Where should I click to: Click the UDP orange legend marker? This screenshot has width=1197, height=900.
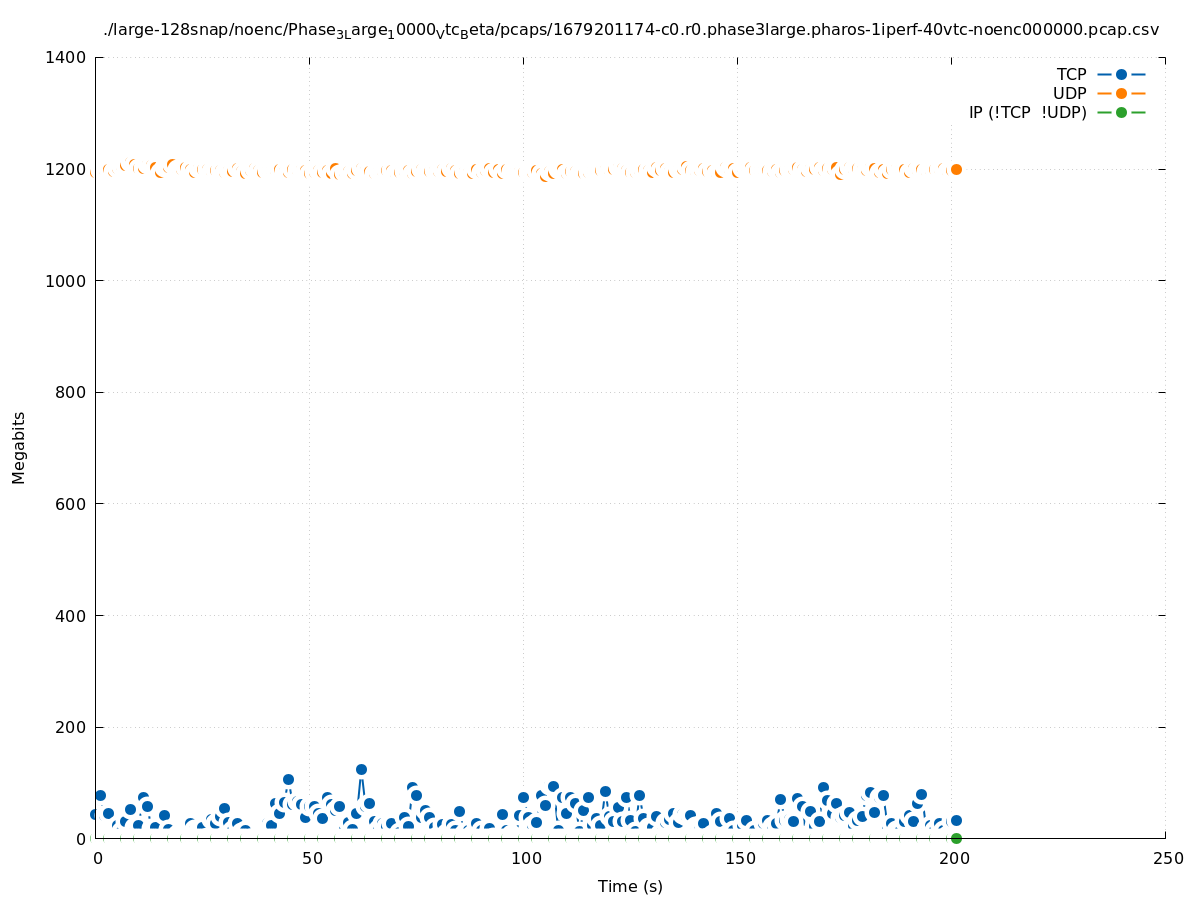tap(1121, 93)
